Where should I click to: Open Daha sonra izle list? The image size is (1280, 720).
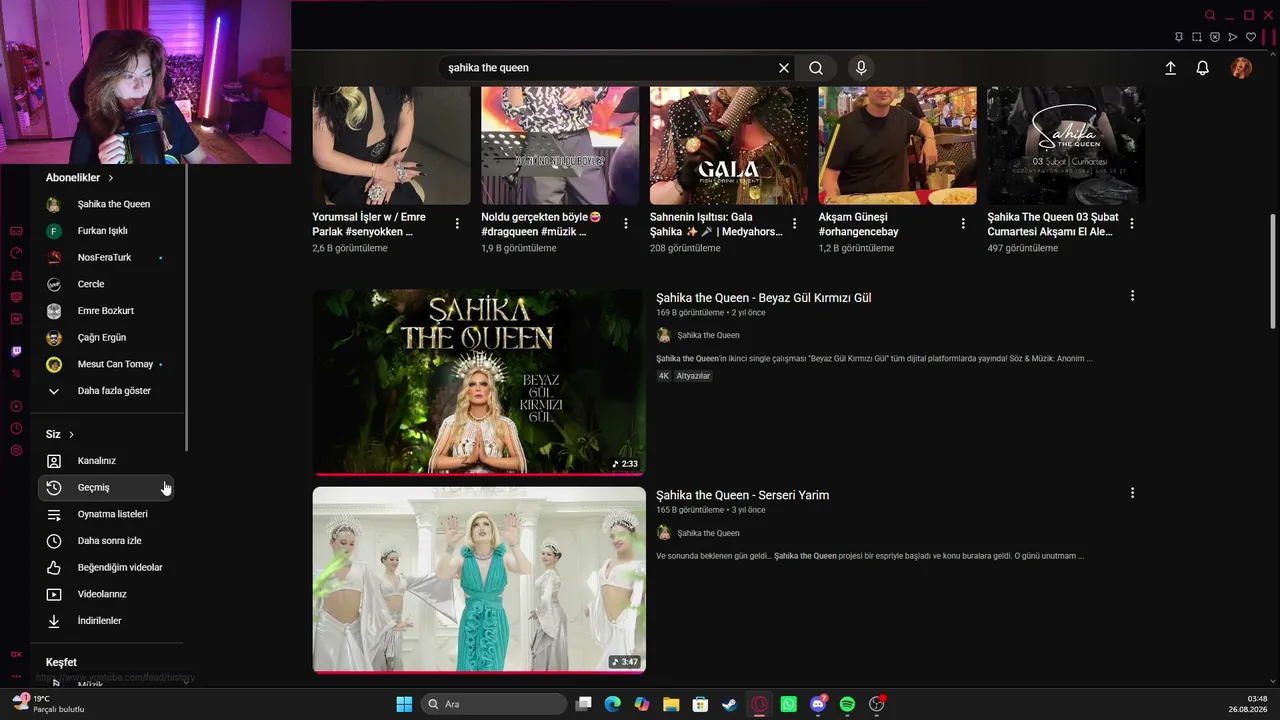tap(107, 541)
